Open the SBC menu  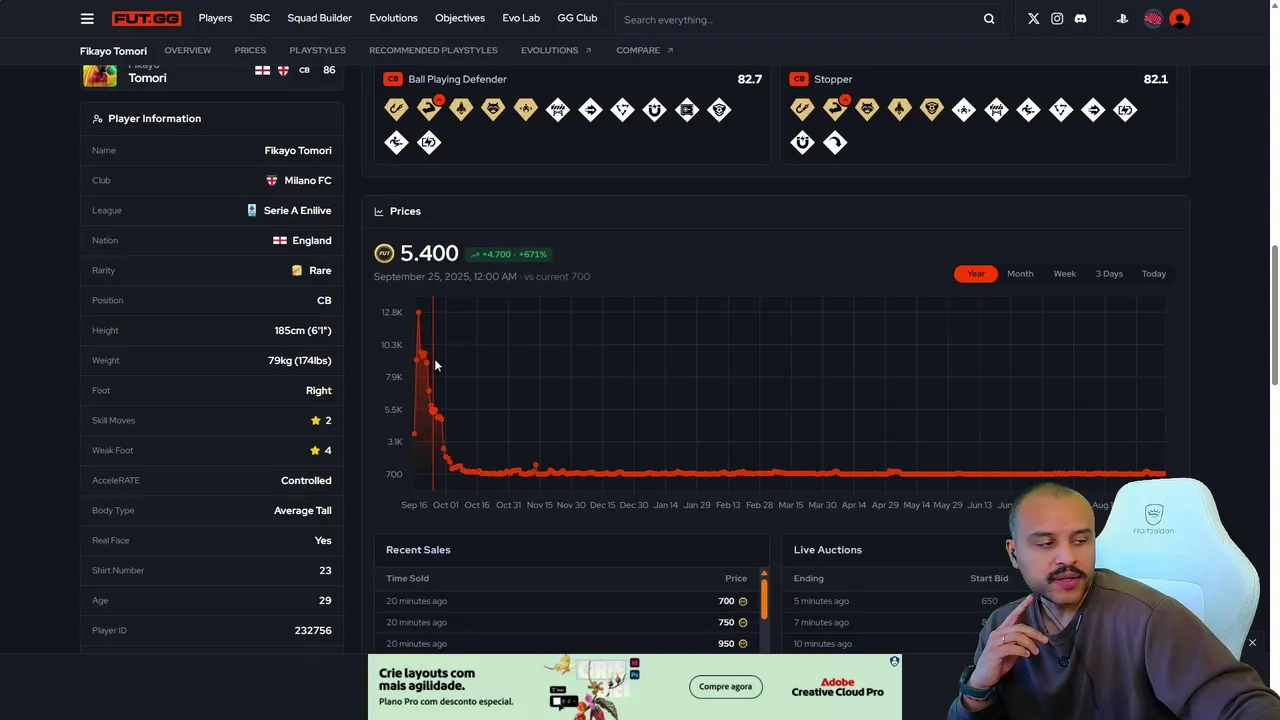point(259,18)
